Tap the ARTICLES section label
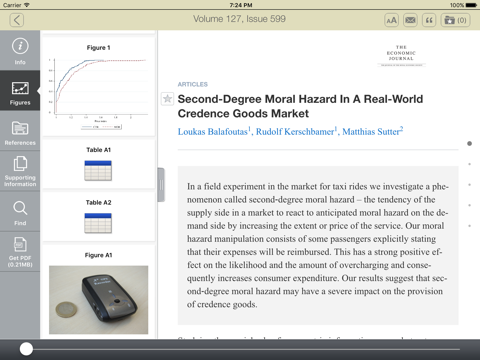The width and height of the screenshot is (480, 360). [x=193, y=84]
